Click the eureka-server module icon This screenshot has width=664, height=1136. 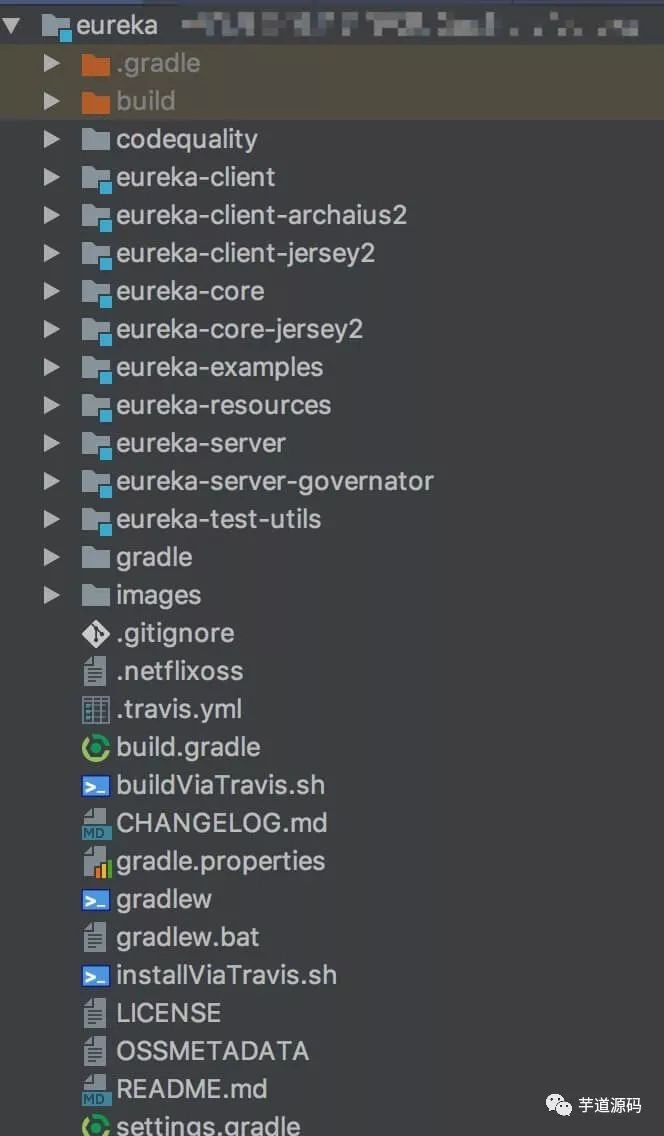(x=96, y=445)
